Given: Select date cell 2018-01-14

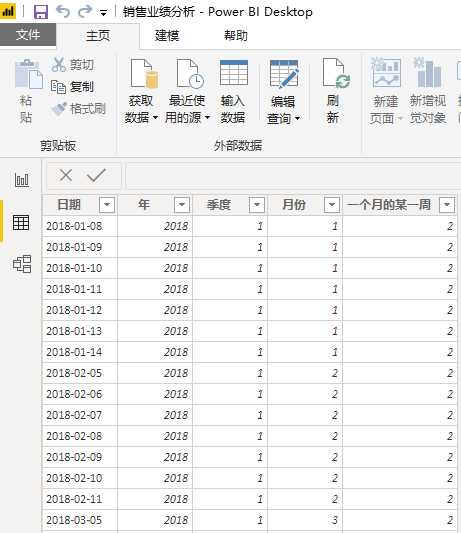Looking at the screenshot, I should [x=80, y=352].
